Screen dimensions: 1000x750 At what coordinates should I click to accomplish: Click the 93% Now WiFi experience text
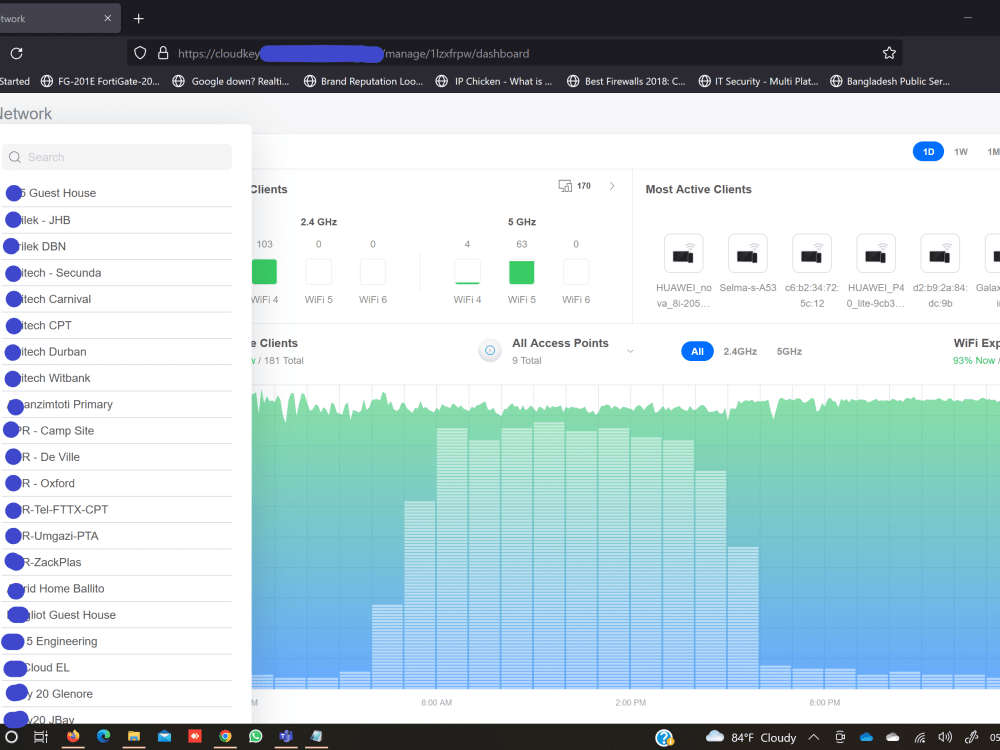[x=973, y=361]
